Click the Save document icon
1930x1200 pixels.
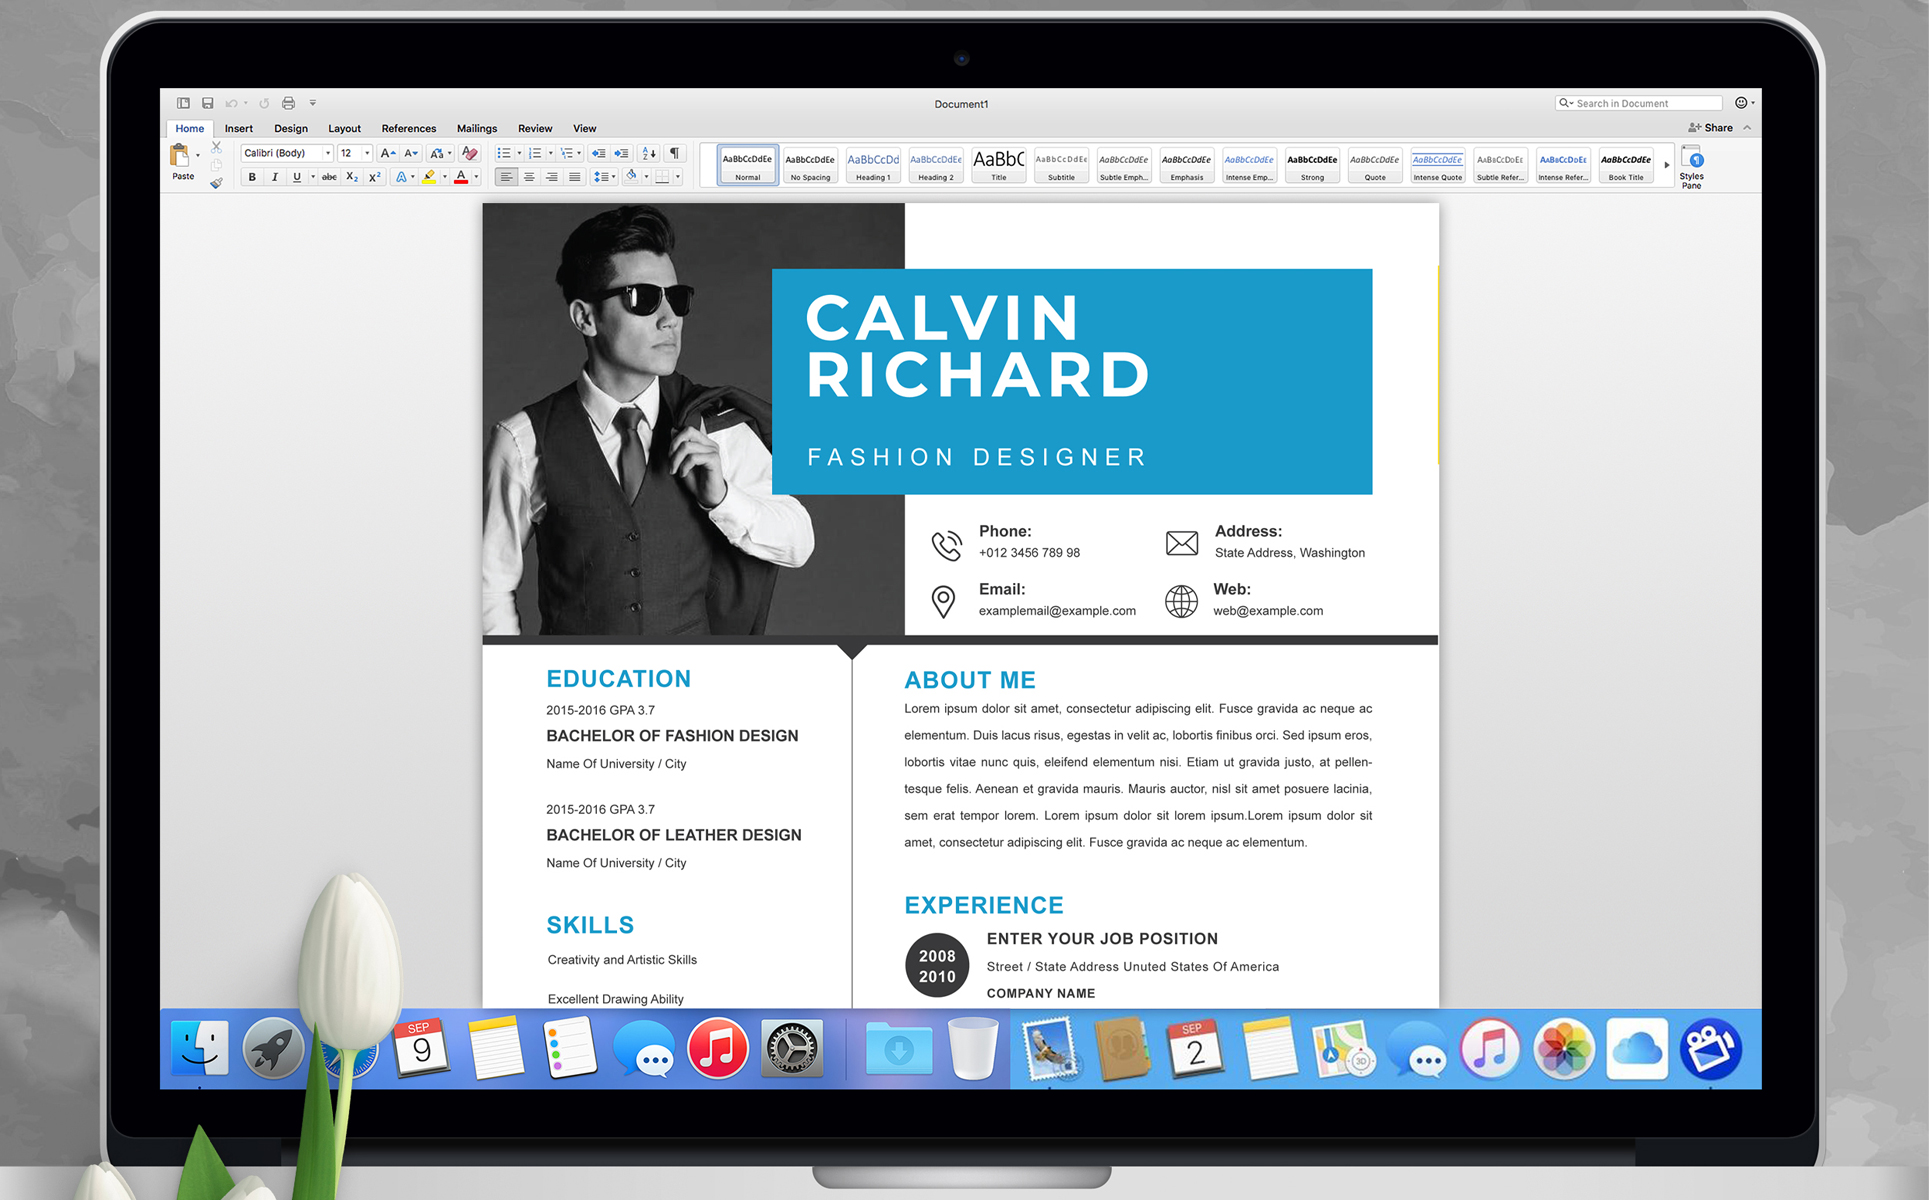[x=207, y=103]
